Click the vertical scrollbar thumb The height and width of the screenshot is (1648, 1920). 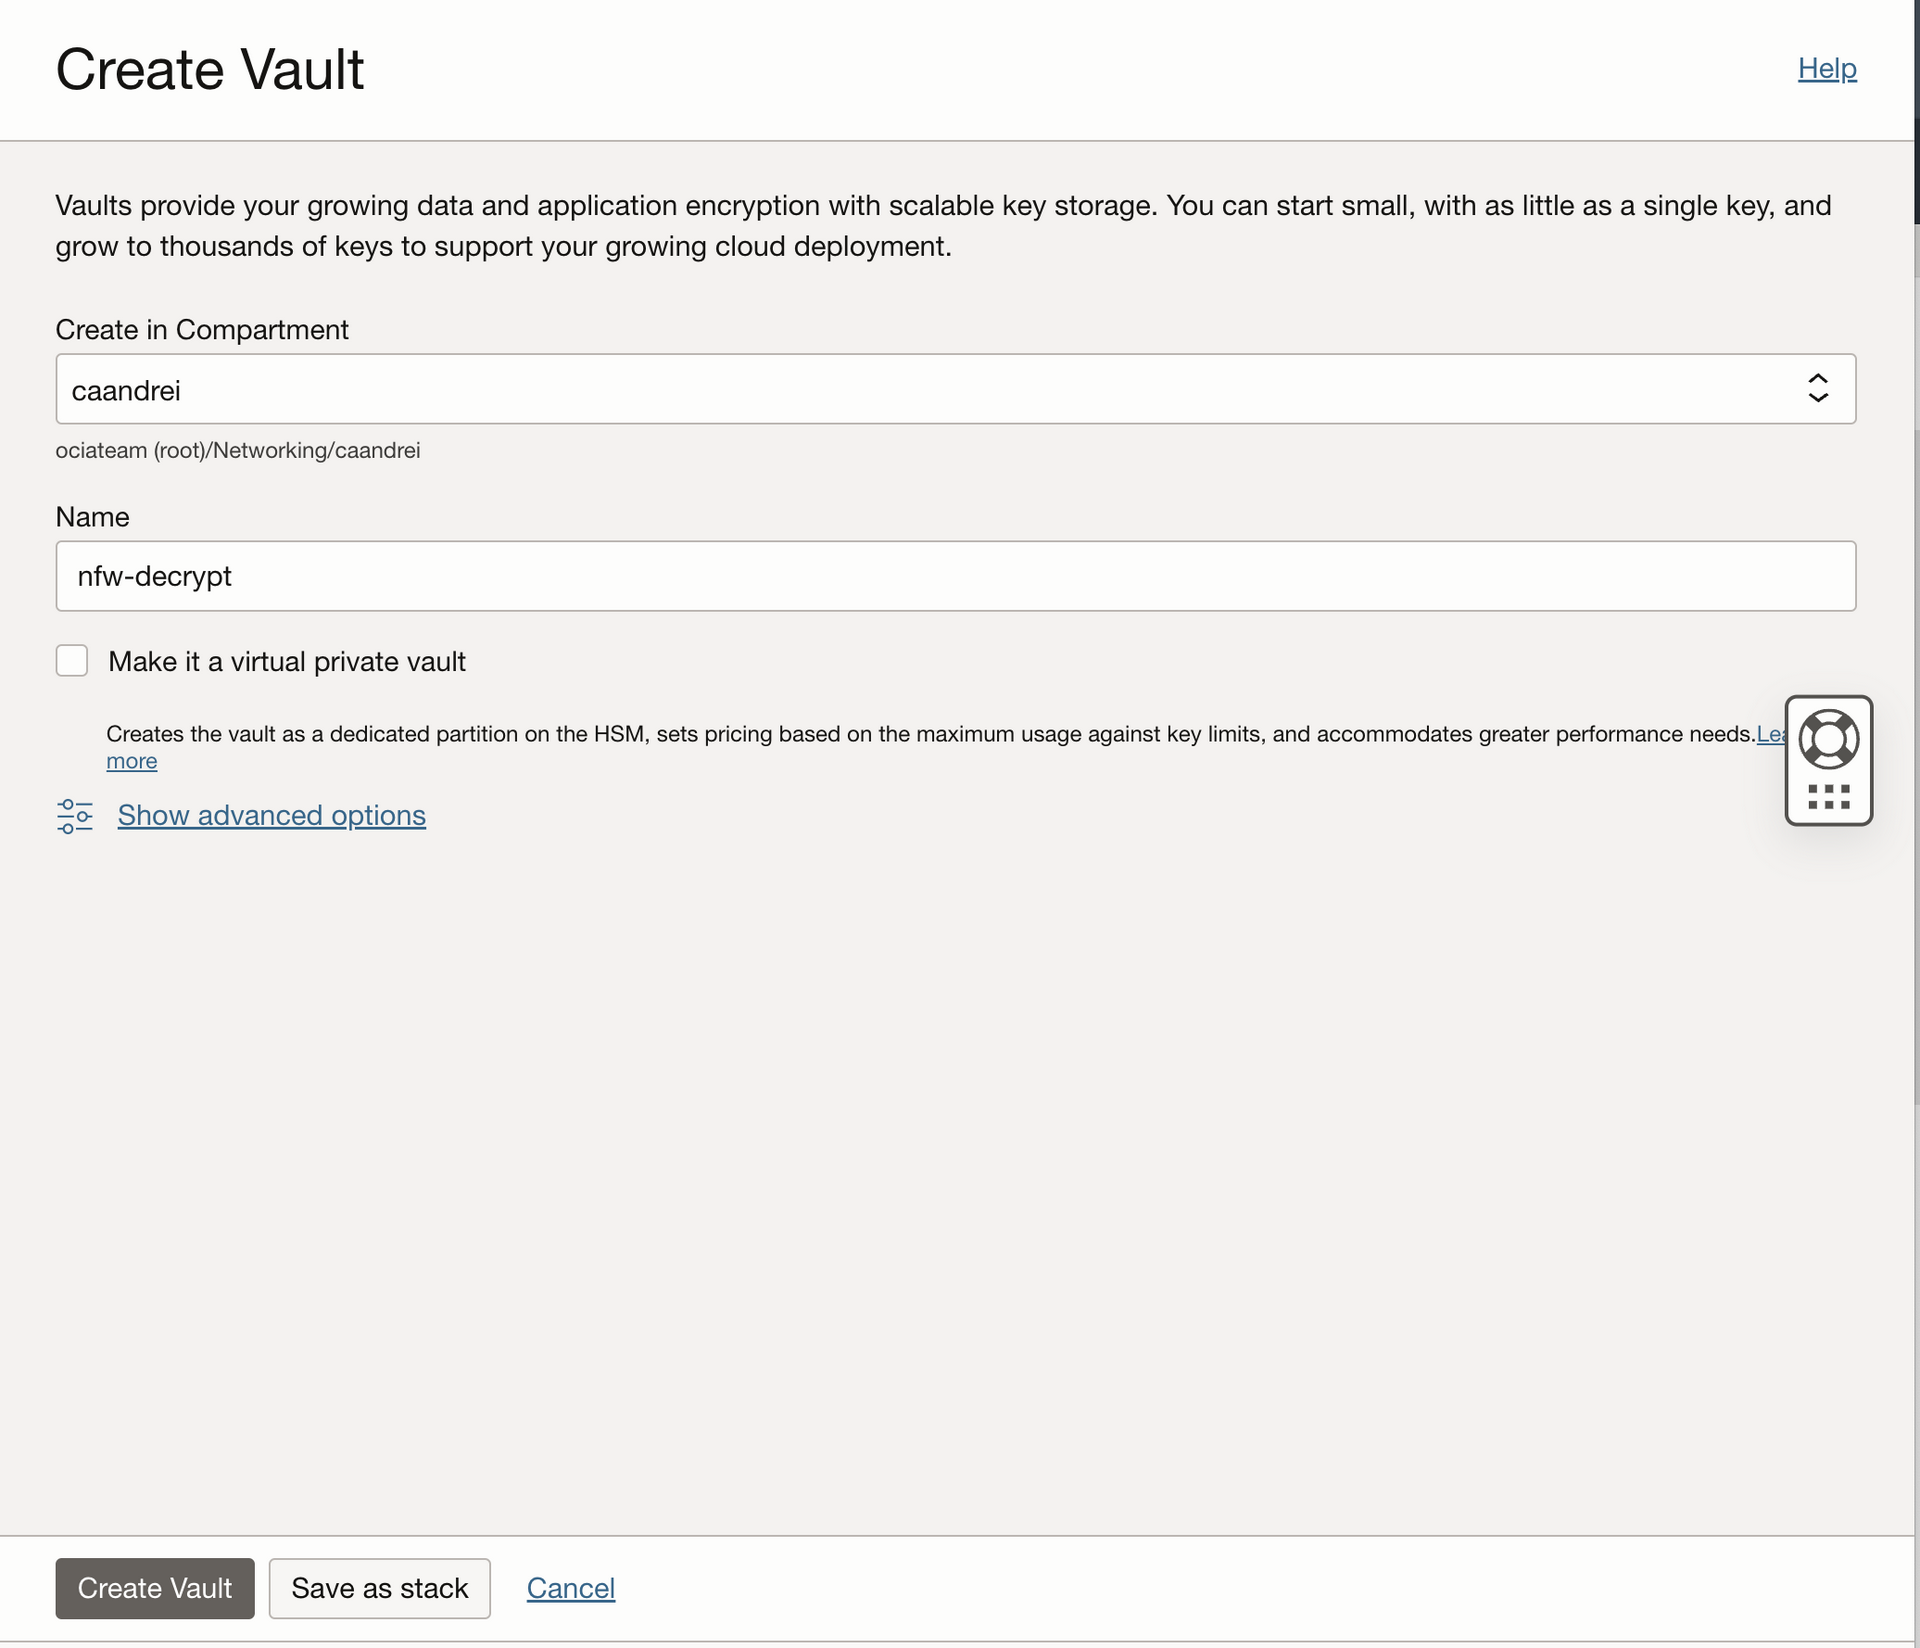pos(1916,110)
